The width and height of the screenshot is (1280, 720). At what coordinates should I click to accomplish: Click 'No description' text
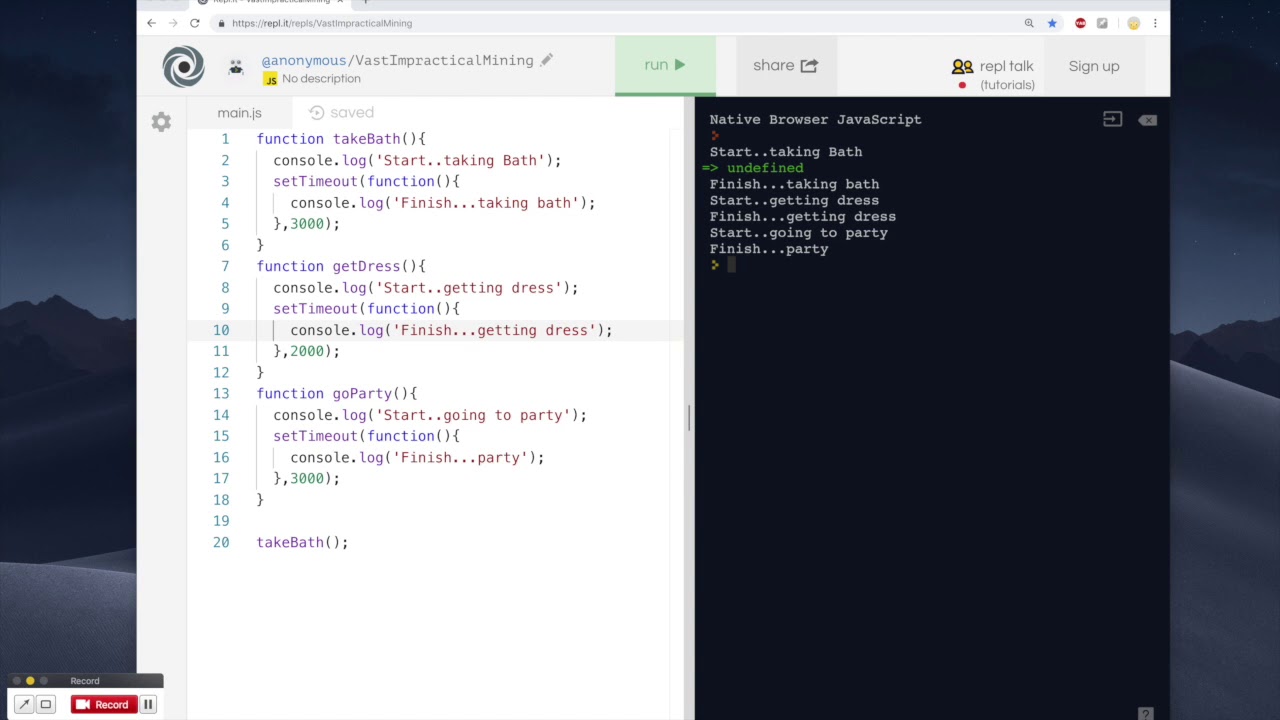(x=321, y=79)
